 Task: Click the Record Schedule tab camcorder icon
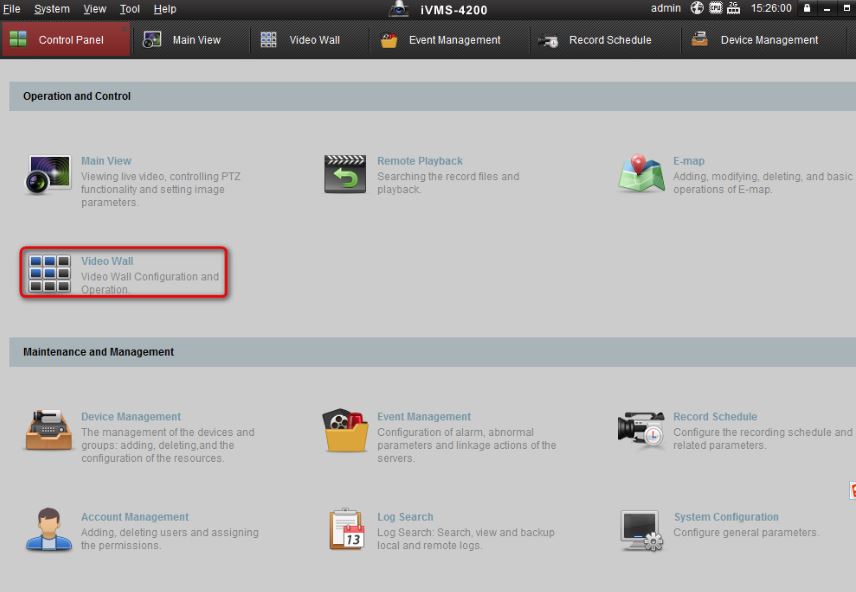click(548, 41)
